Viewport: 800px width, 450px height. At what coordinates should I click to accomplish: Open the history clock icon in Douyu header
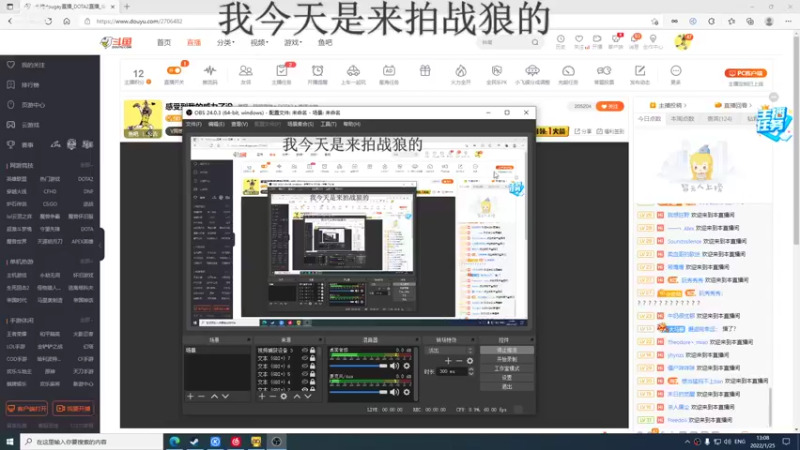tap(560, 39)
